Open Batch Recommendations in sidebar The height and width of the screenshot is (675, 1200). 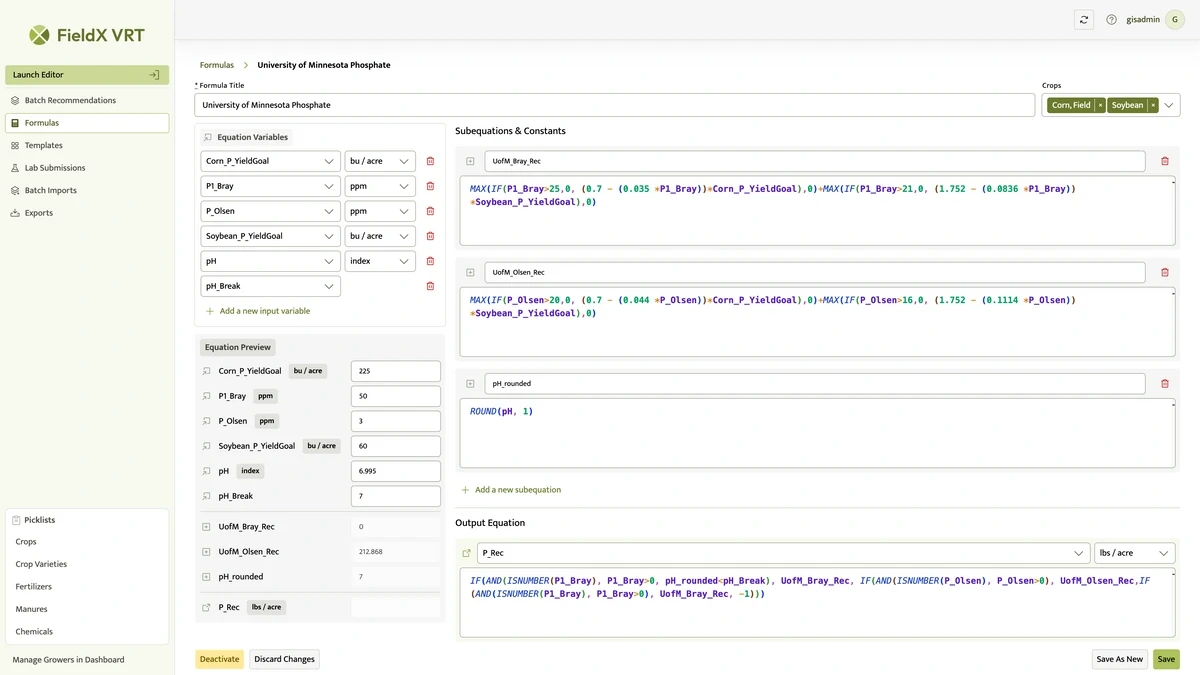(x=87, y=100)
